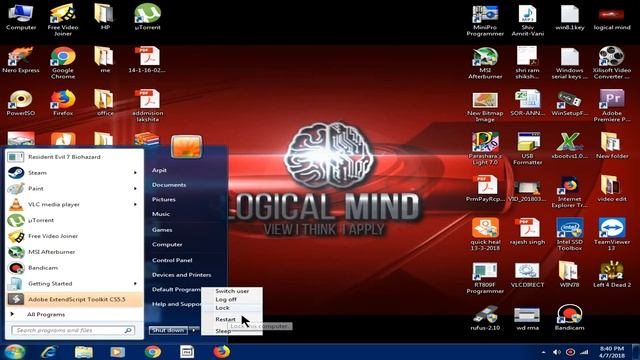Open Games from Start menu
The image size is (640, 360).
pos(162,230)
